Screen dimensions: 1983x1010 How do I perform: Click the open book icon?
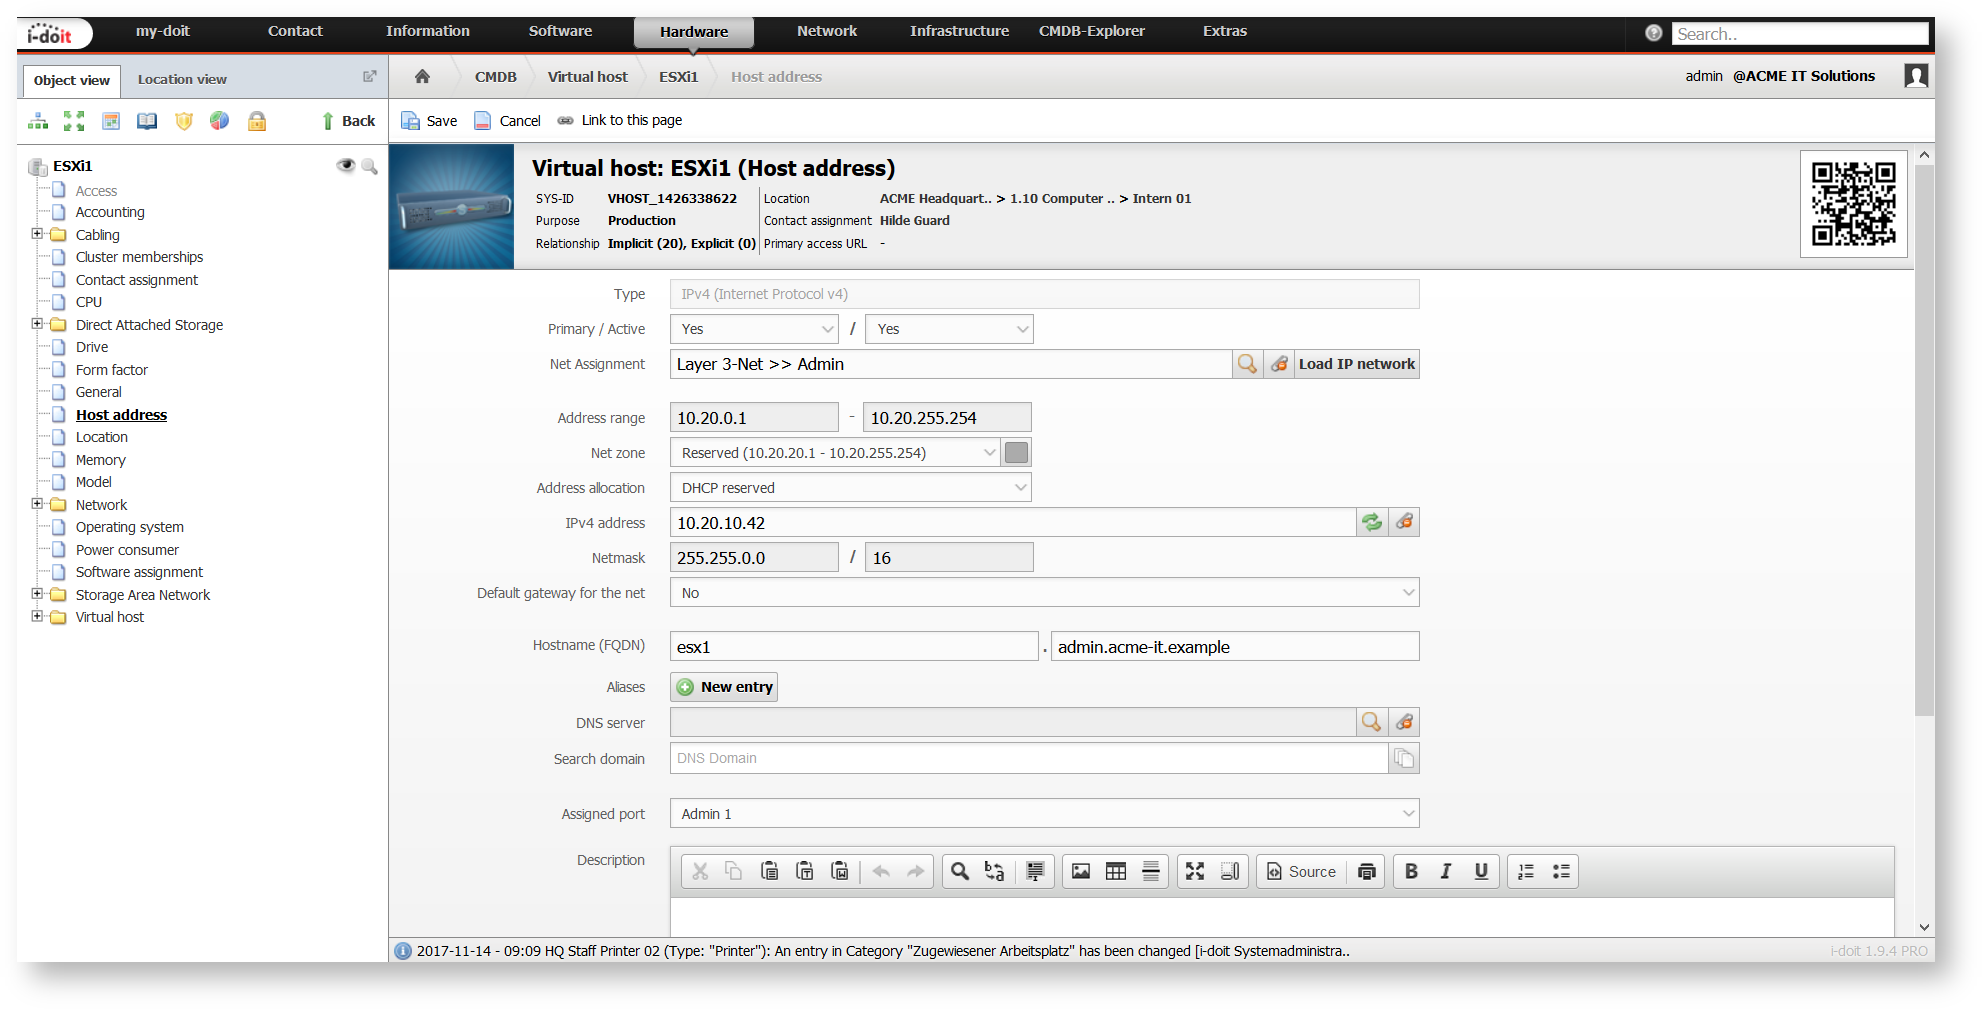(147, 121)
